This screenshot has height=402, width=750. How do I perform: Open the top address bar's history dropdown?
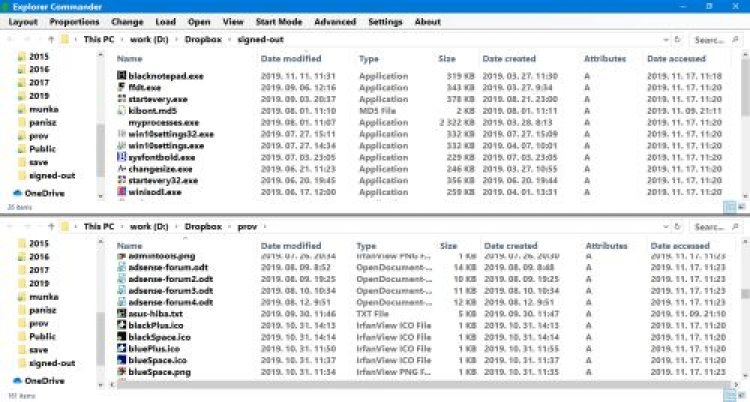point(665,40)
